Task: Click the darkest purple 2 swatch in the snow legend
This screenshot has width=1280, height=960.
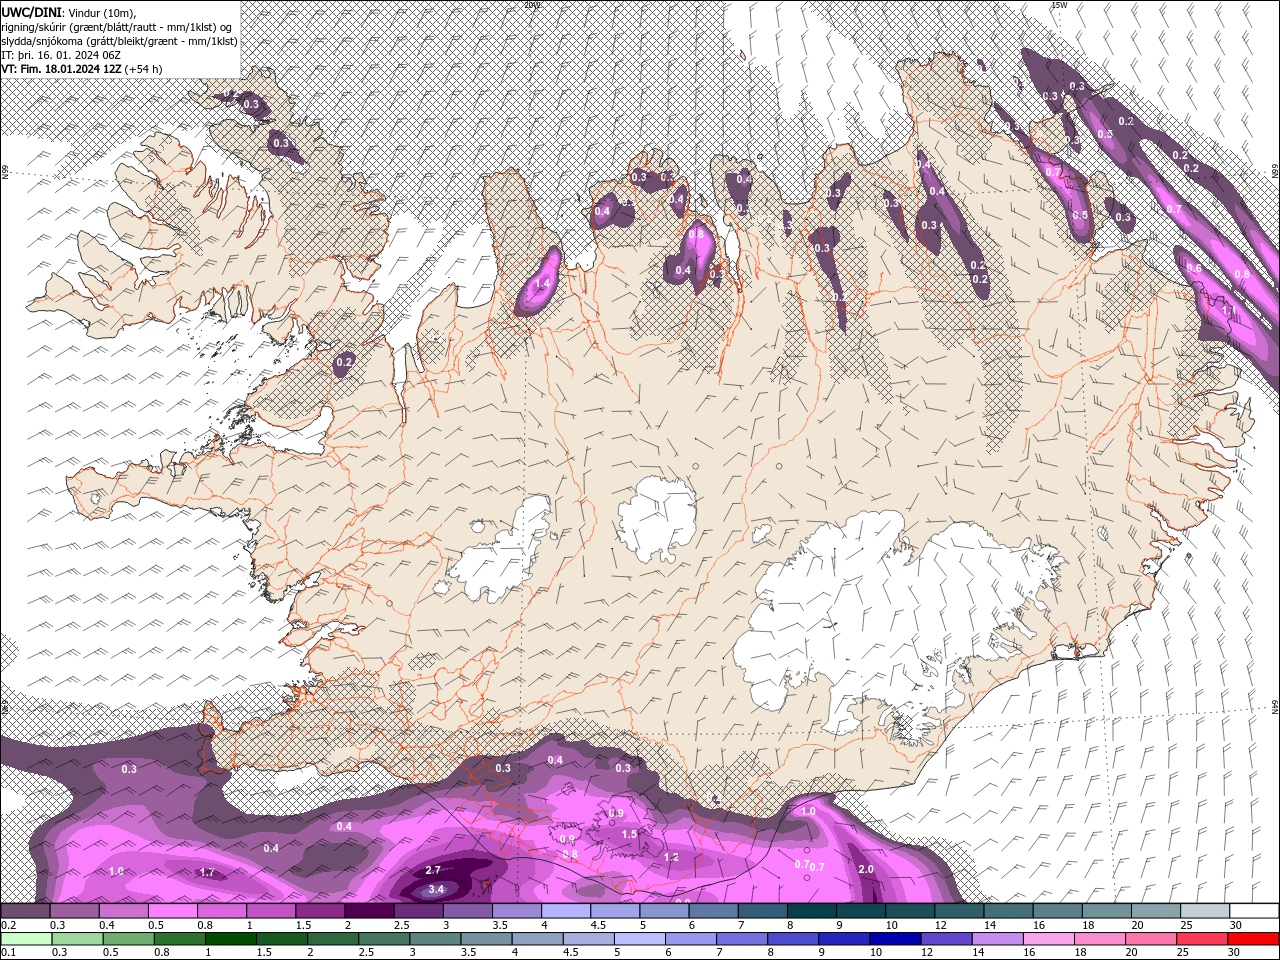Action: [368, 911]
